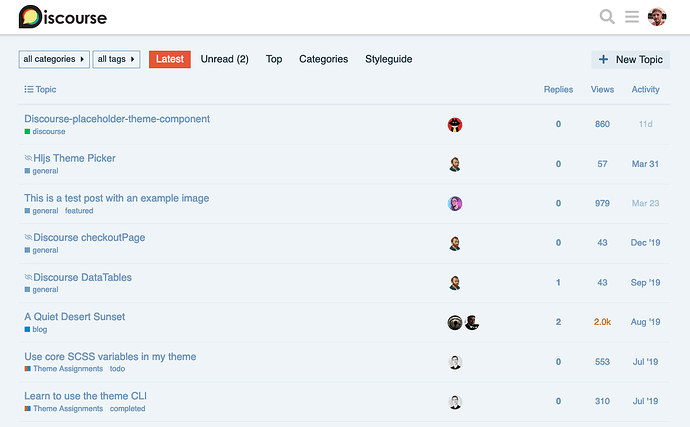Image resolution: width=690 pixels, height=427 pixels.
Task: Expand the all tags dropdown
Action: point(117,59)
